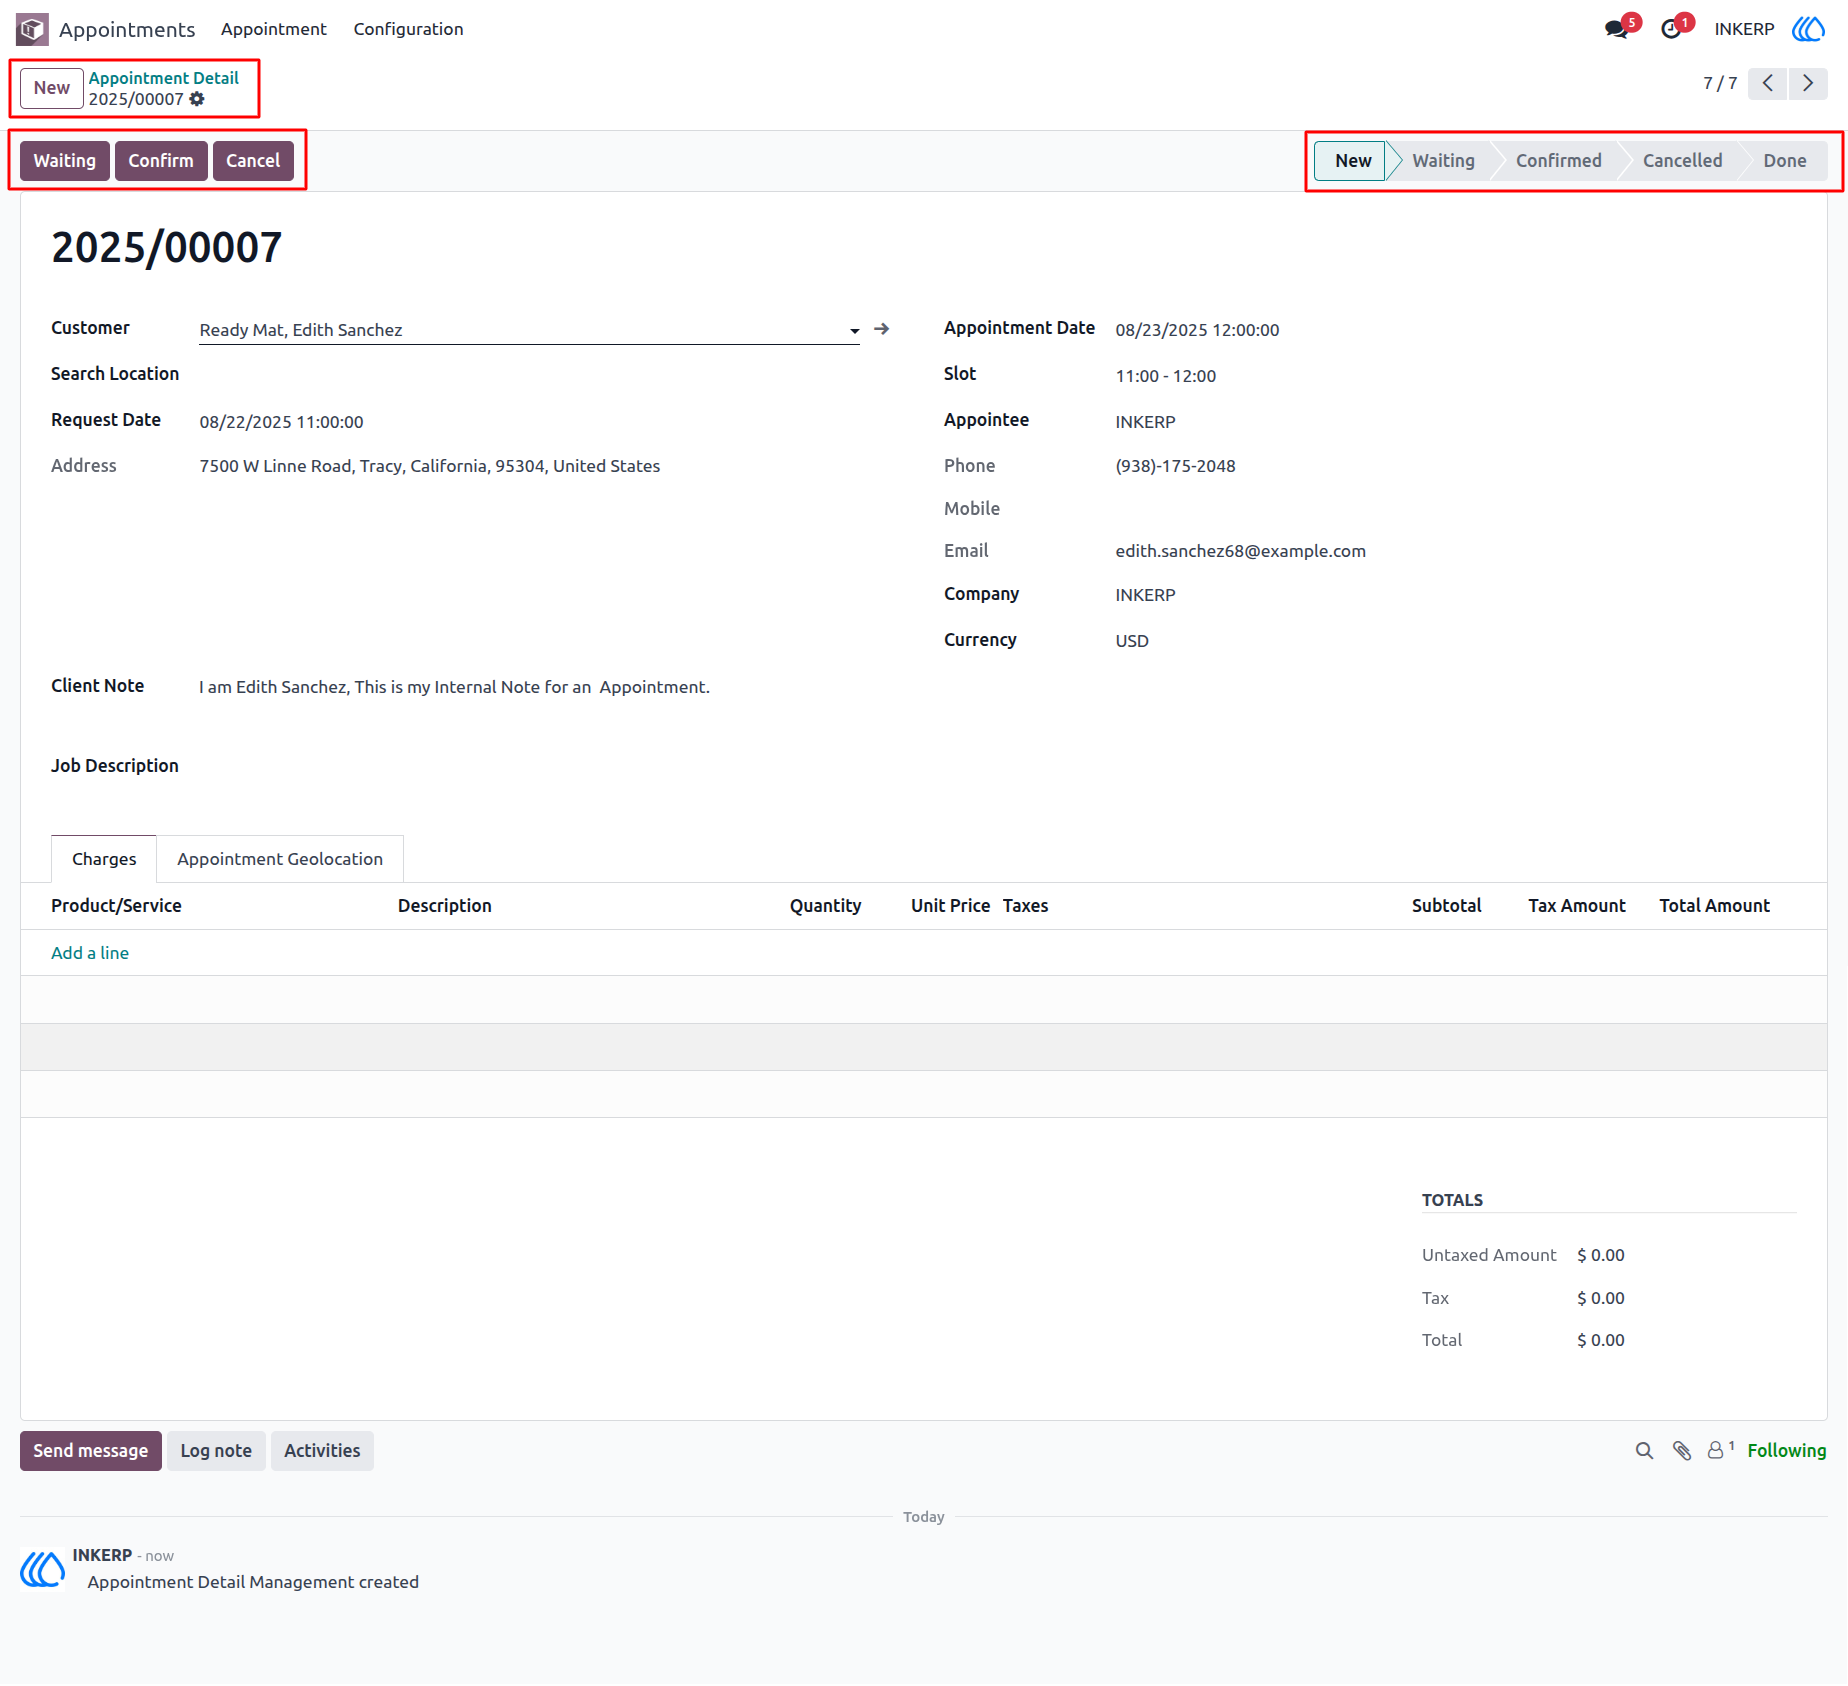Screen dimensions: 1848x1686
Task: Select the Confirmed status stage
Action: pyautogui.click(x=1558, y=161)
